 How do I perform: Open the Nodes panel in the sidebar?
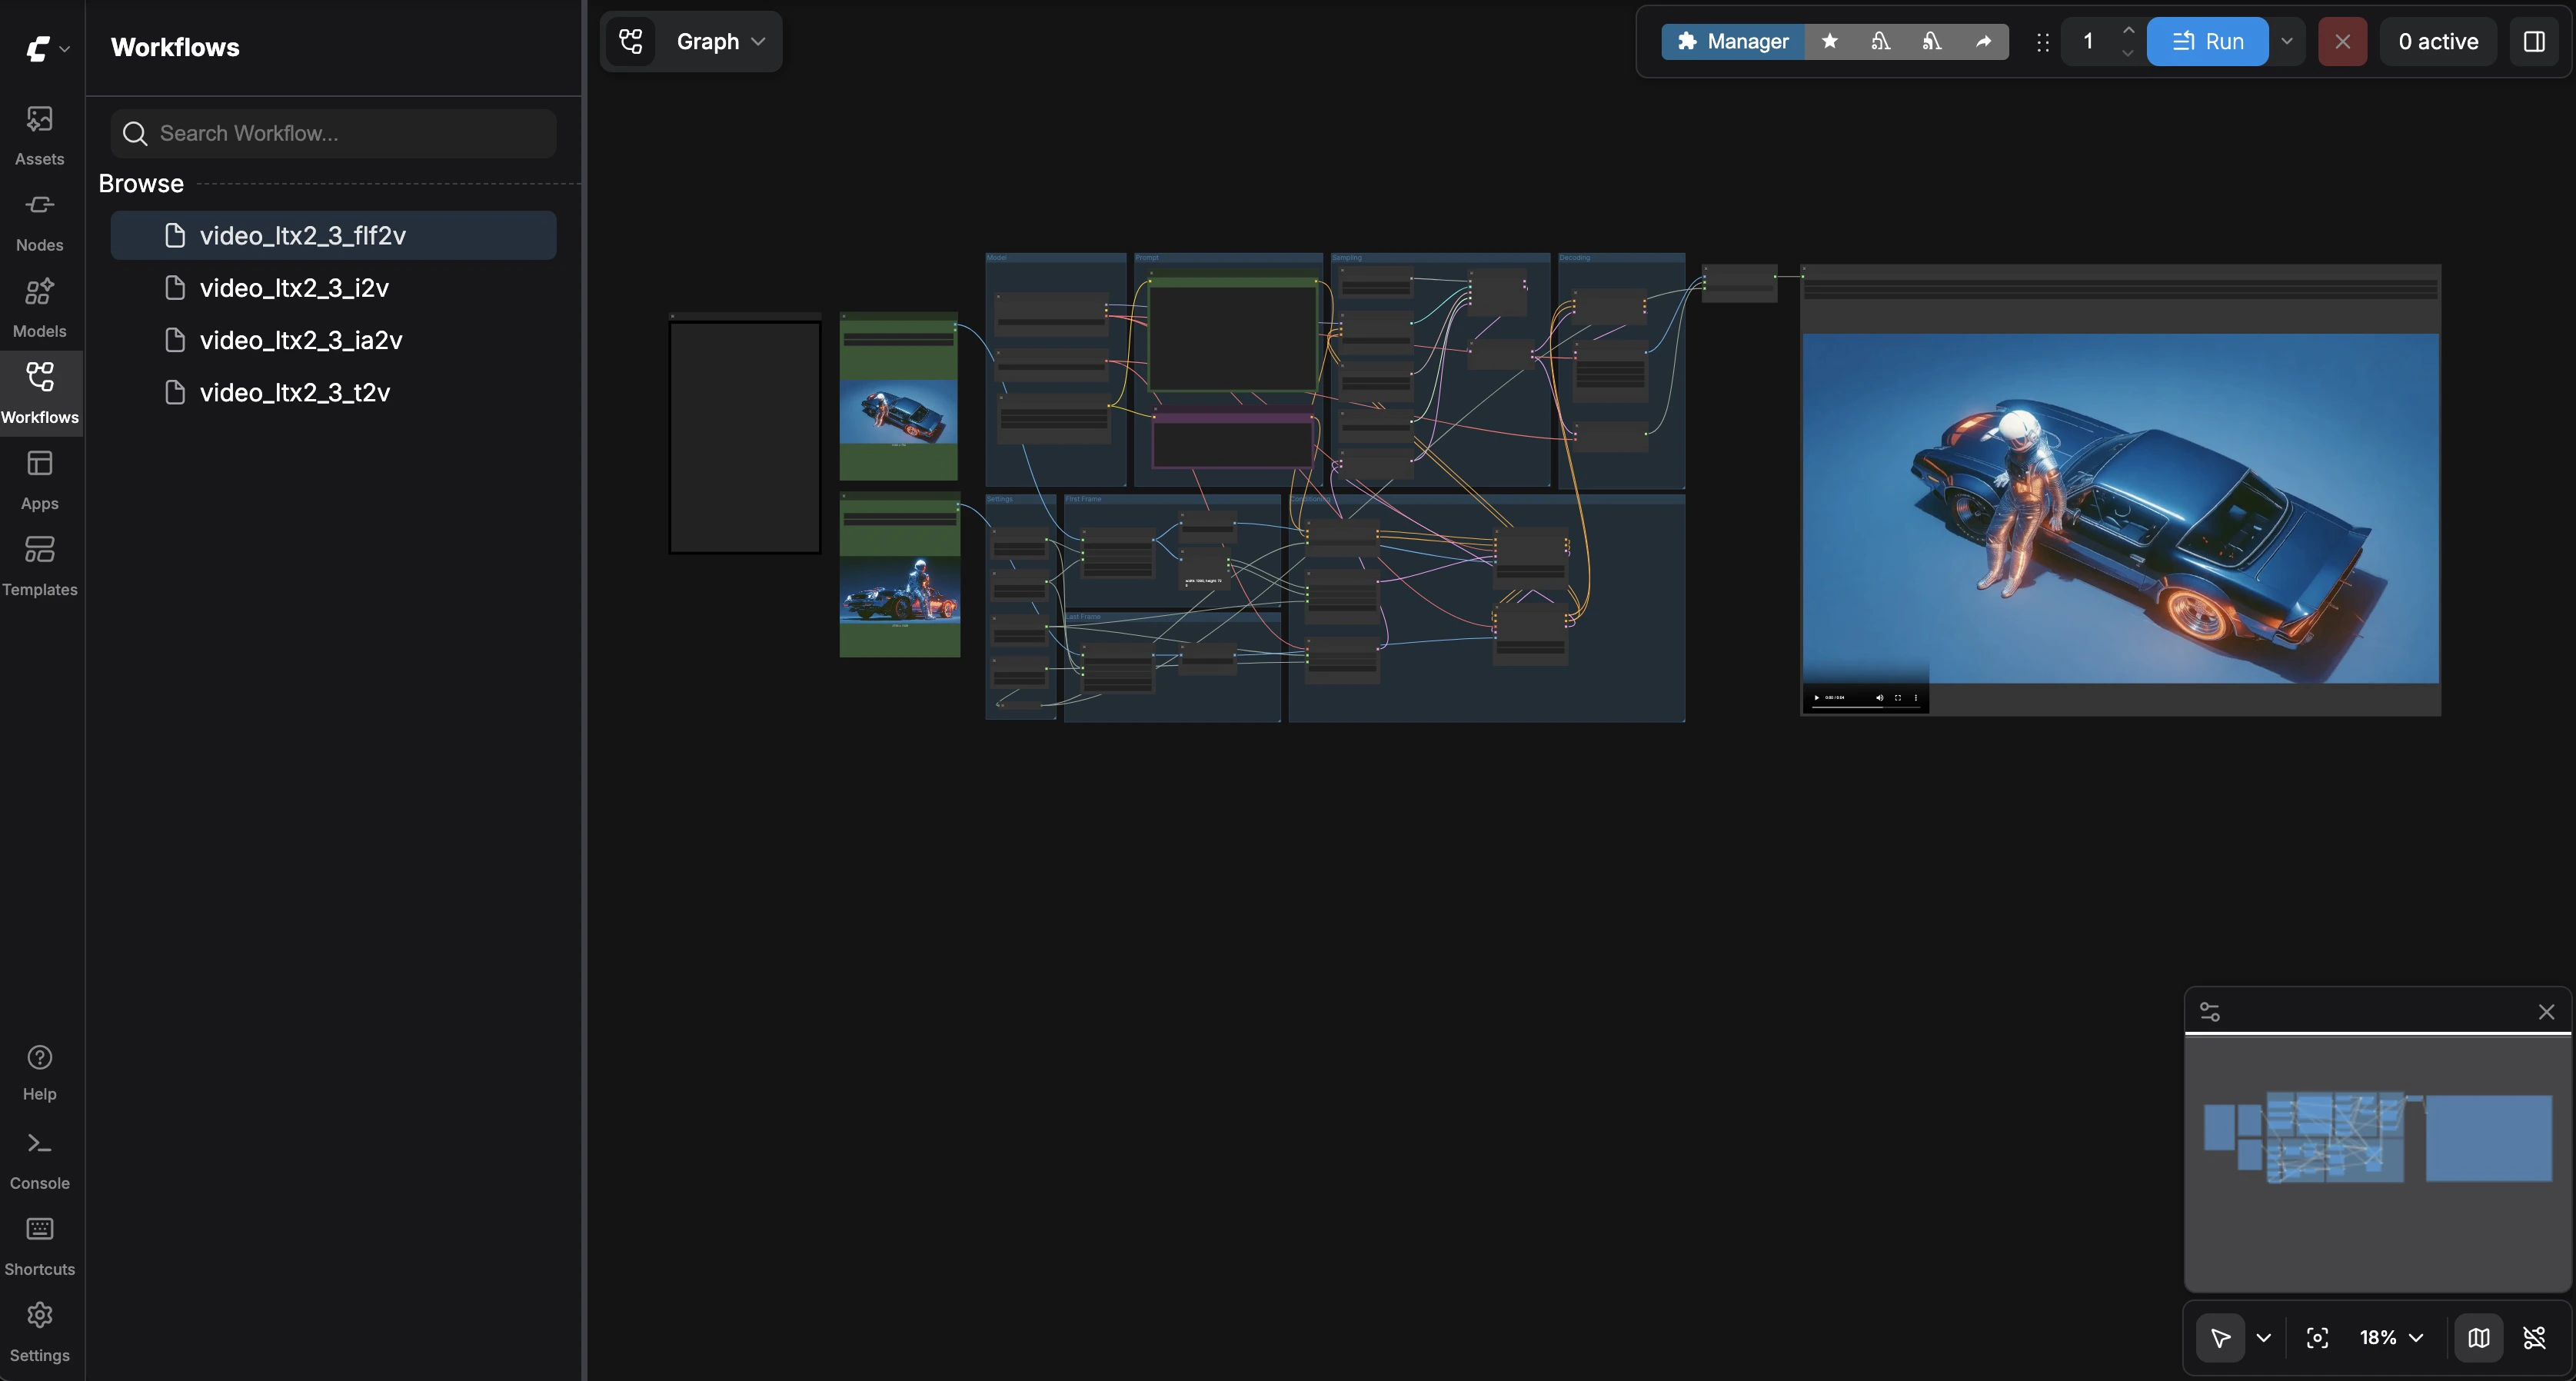(39, 218)
